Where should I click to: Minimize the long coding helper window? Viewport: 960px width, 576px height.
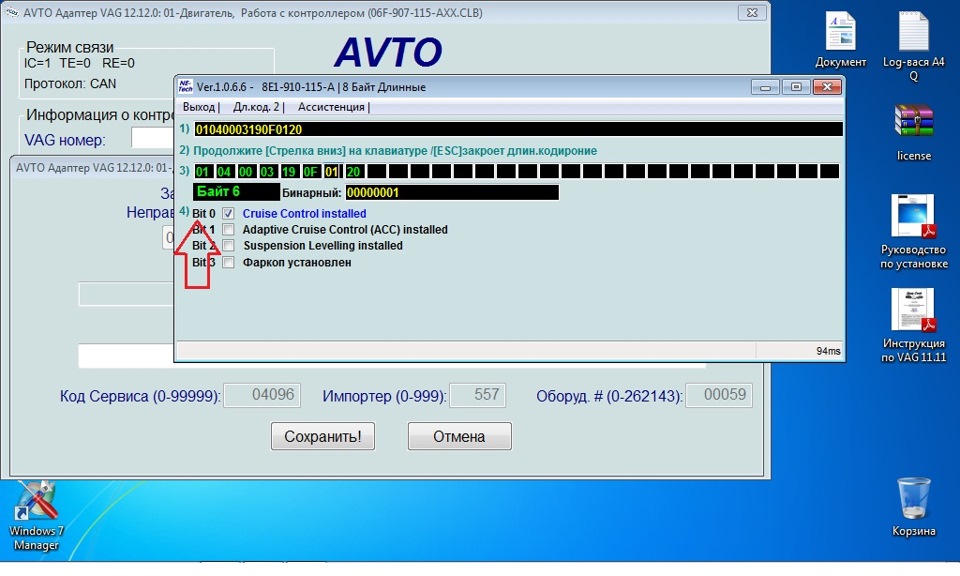point(765,87)
